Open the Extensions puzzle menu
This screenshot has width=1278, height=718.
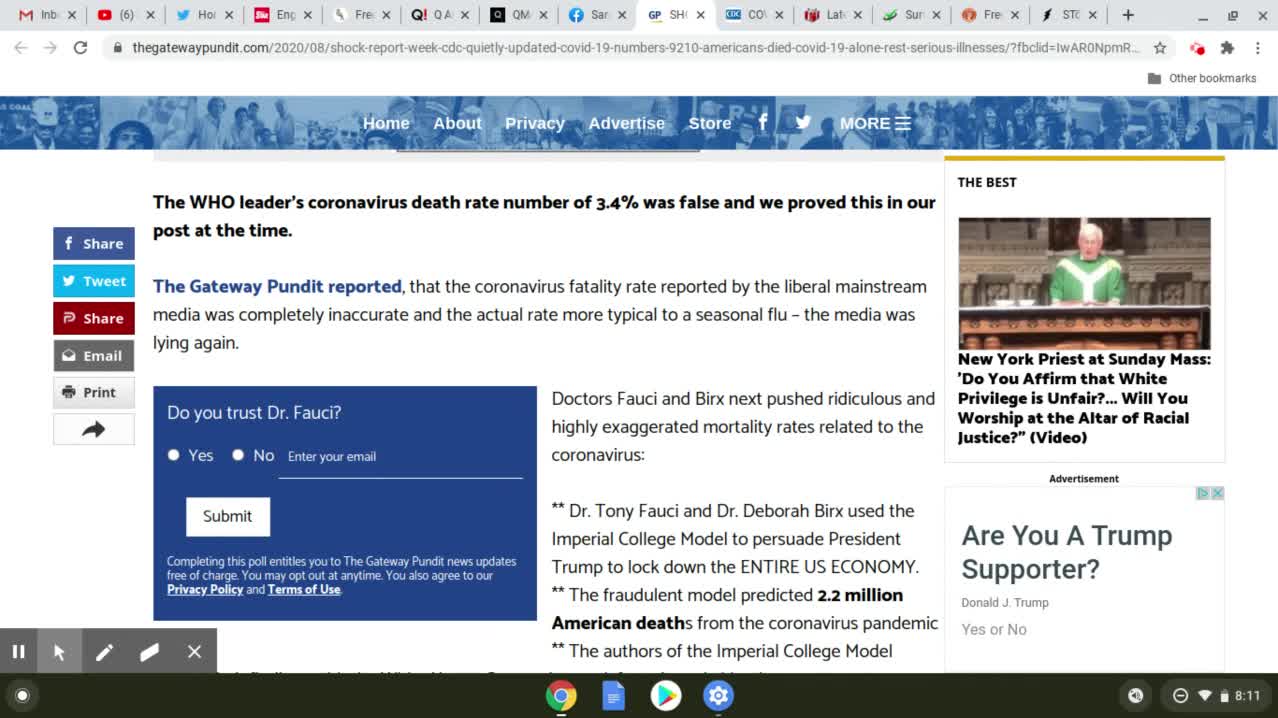click(x=1227, y=47)
